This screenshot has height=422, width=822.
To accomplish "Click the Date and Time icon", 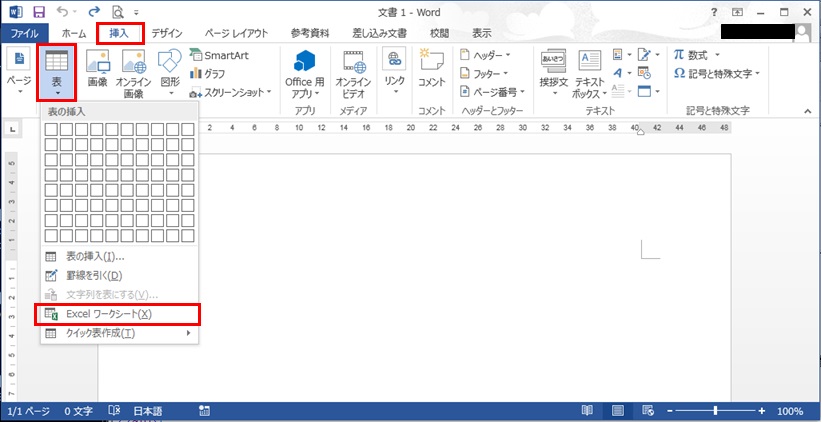I will click(644, 73).
